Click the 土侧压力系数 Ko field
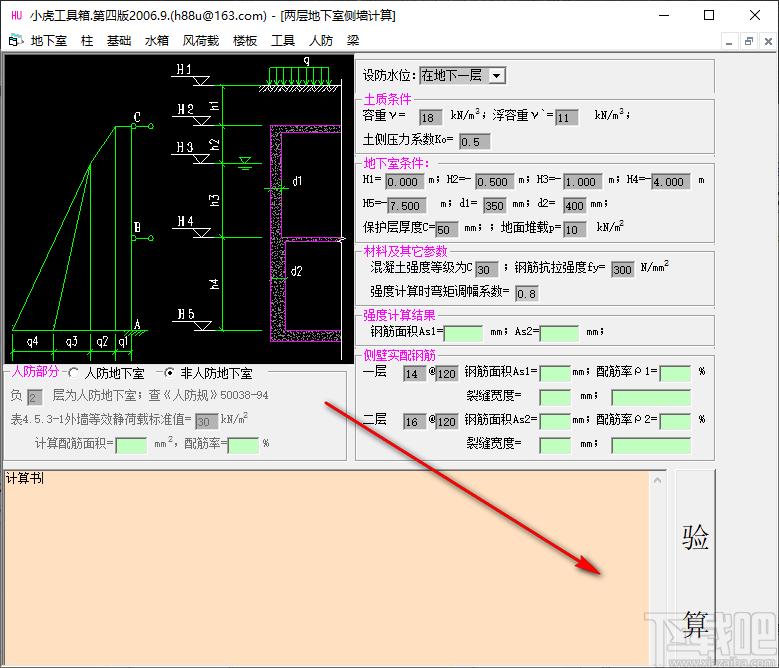 [474, 142]
